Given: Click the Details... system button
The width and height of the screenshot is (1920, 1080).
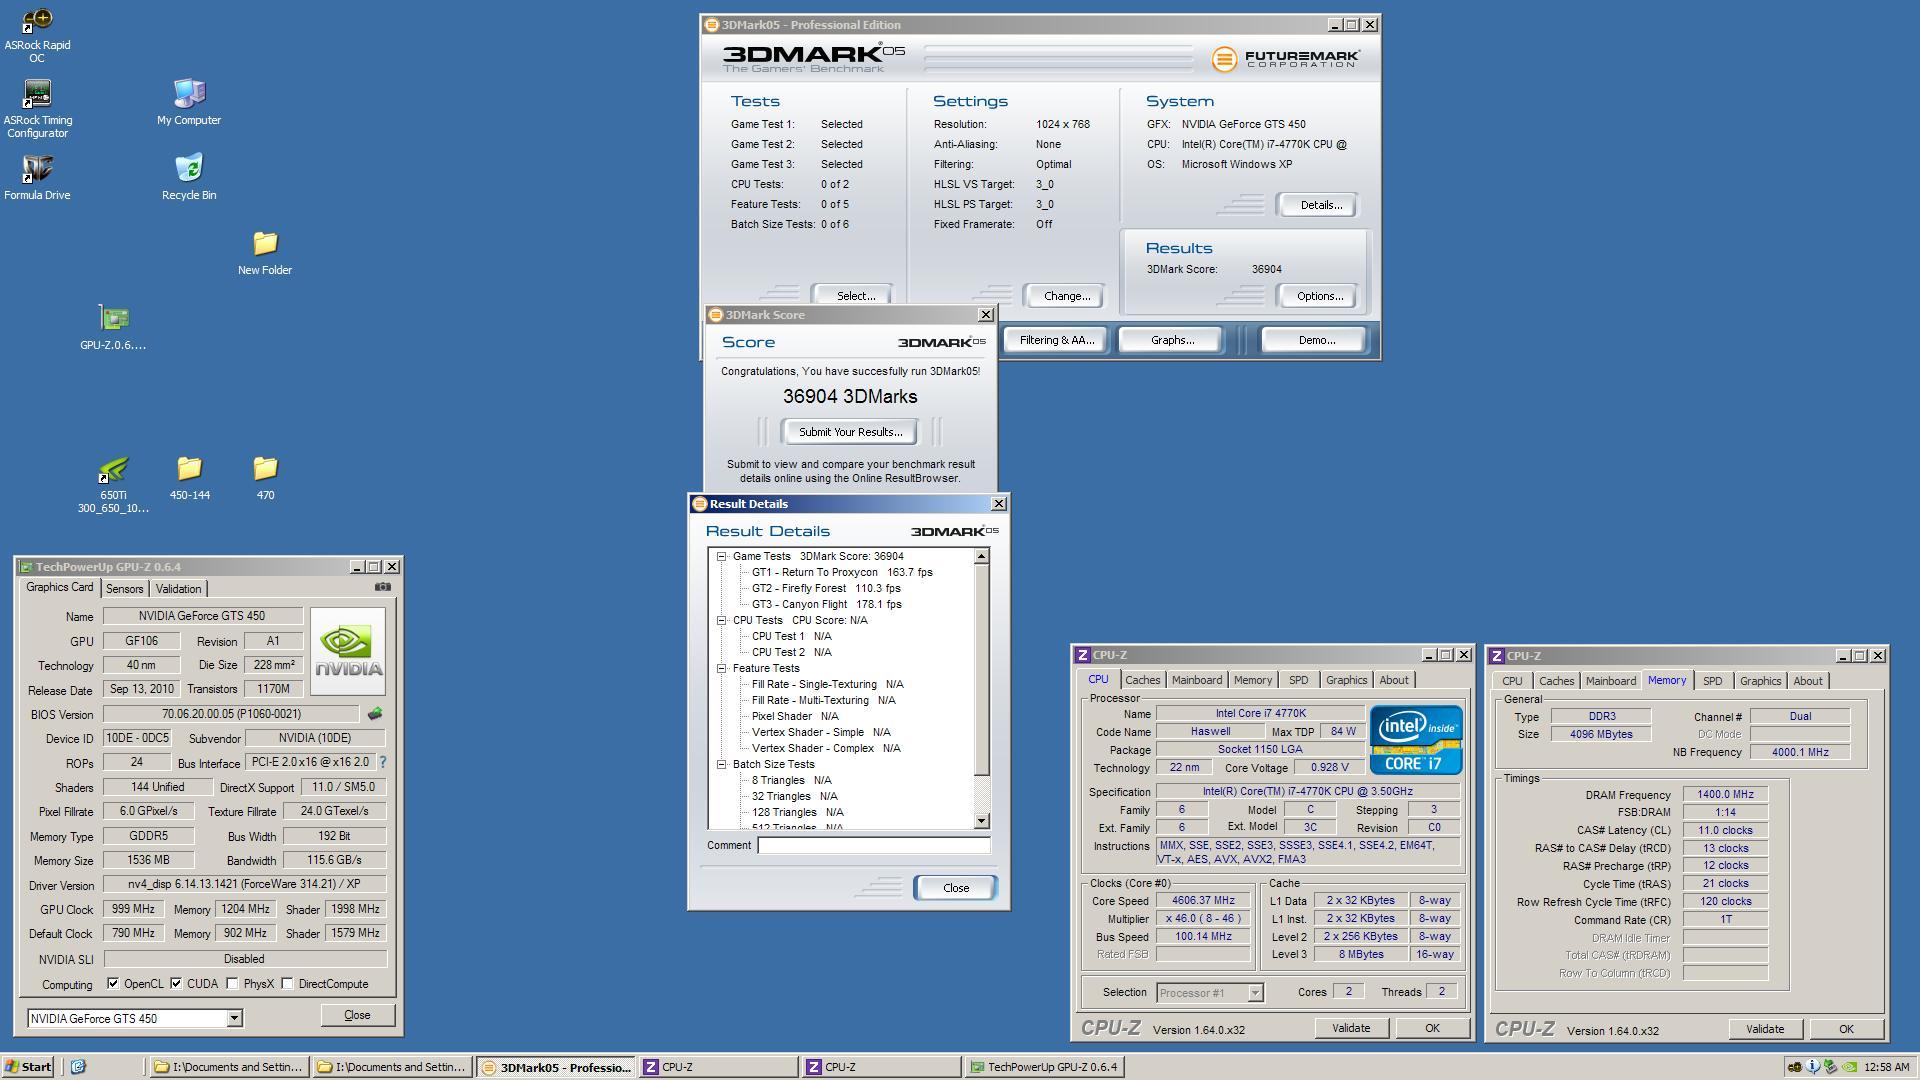Looking at the screenshot, I should point(1320,205).
